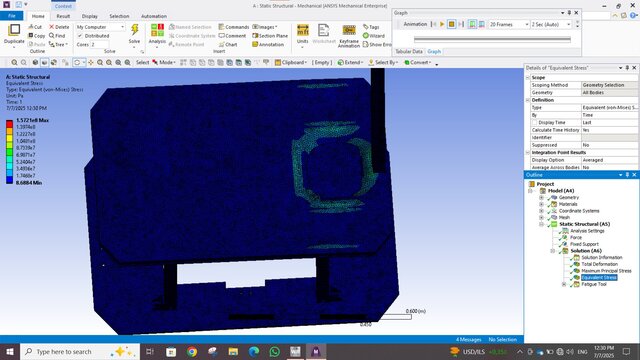Stop the animation playback
640x360 pixels.
pyautogui.click(x=451, y=24)
